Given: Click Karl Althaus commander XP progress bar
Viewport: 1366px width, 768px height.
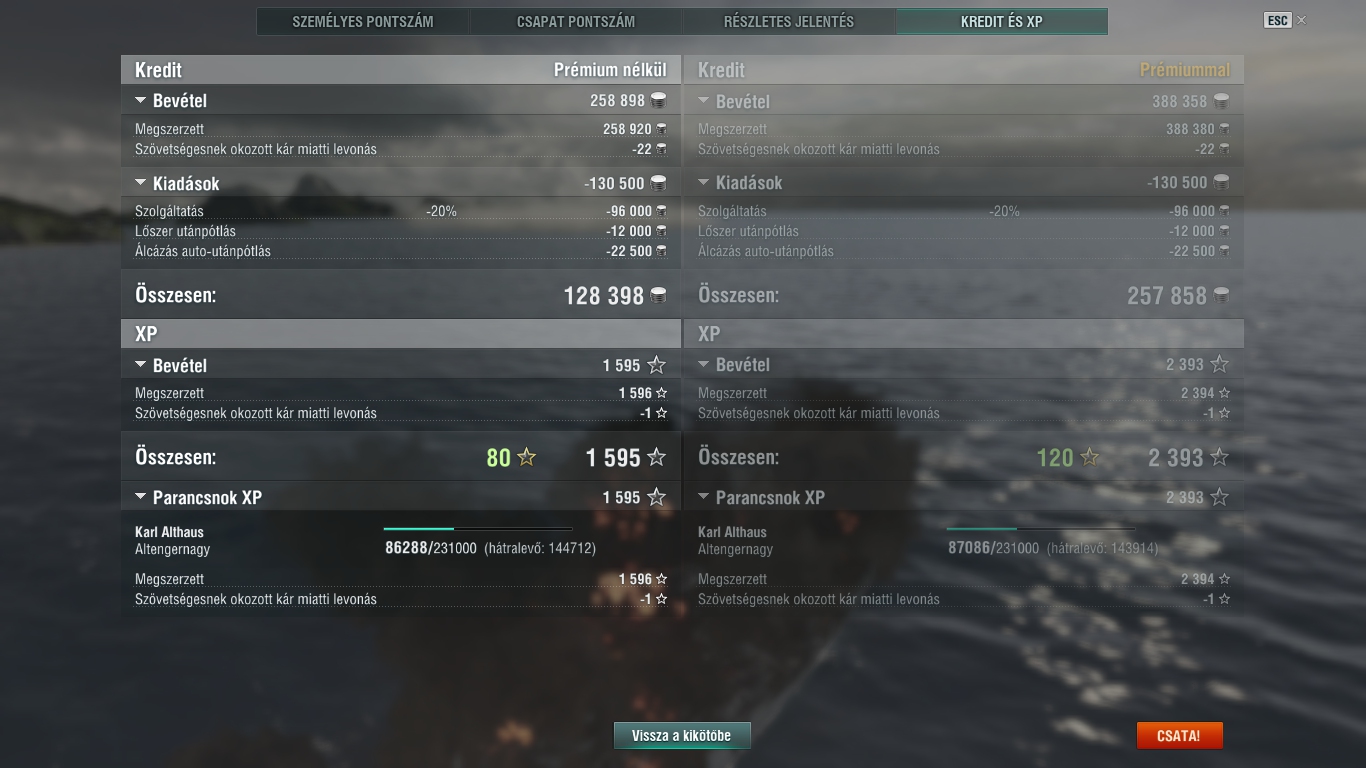Looking at the screenshot, I should (x=478, y=529).
